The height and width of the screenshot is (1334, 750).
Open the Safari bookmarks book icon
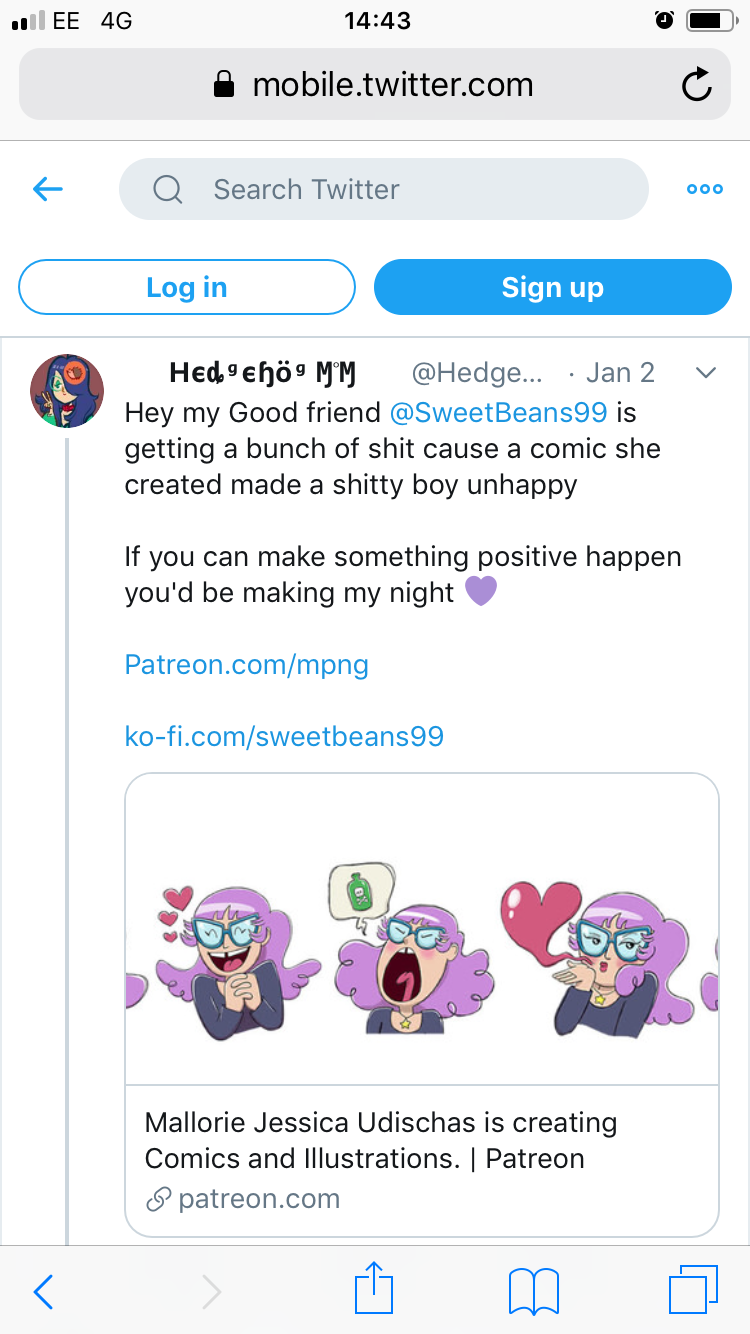tap(533, 1291)
